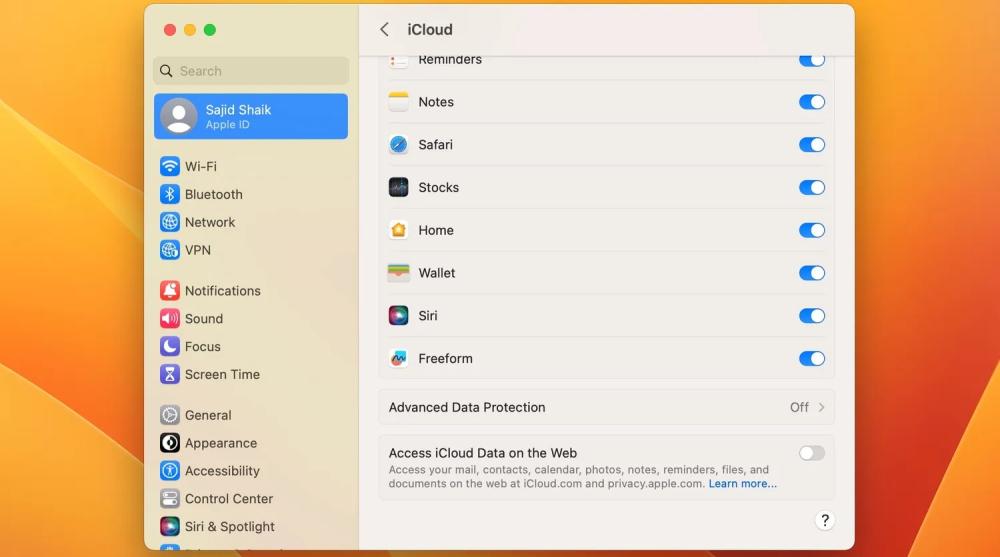The height and width of the screenshot is (557, 1000).
Task: Switch off Home iCloud sync
Action: click(x=812, y=230)
